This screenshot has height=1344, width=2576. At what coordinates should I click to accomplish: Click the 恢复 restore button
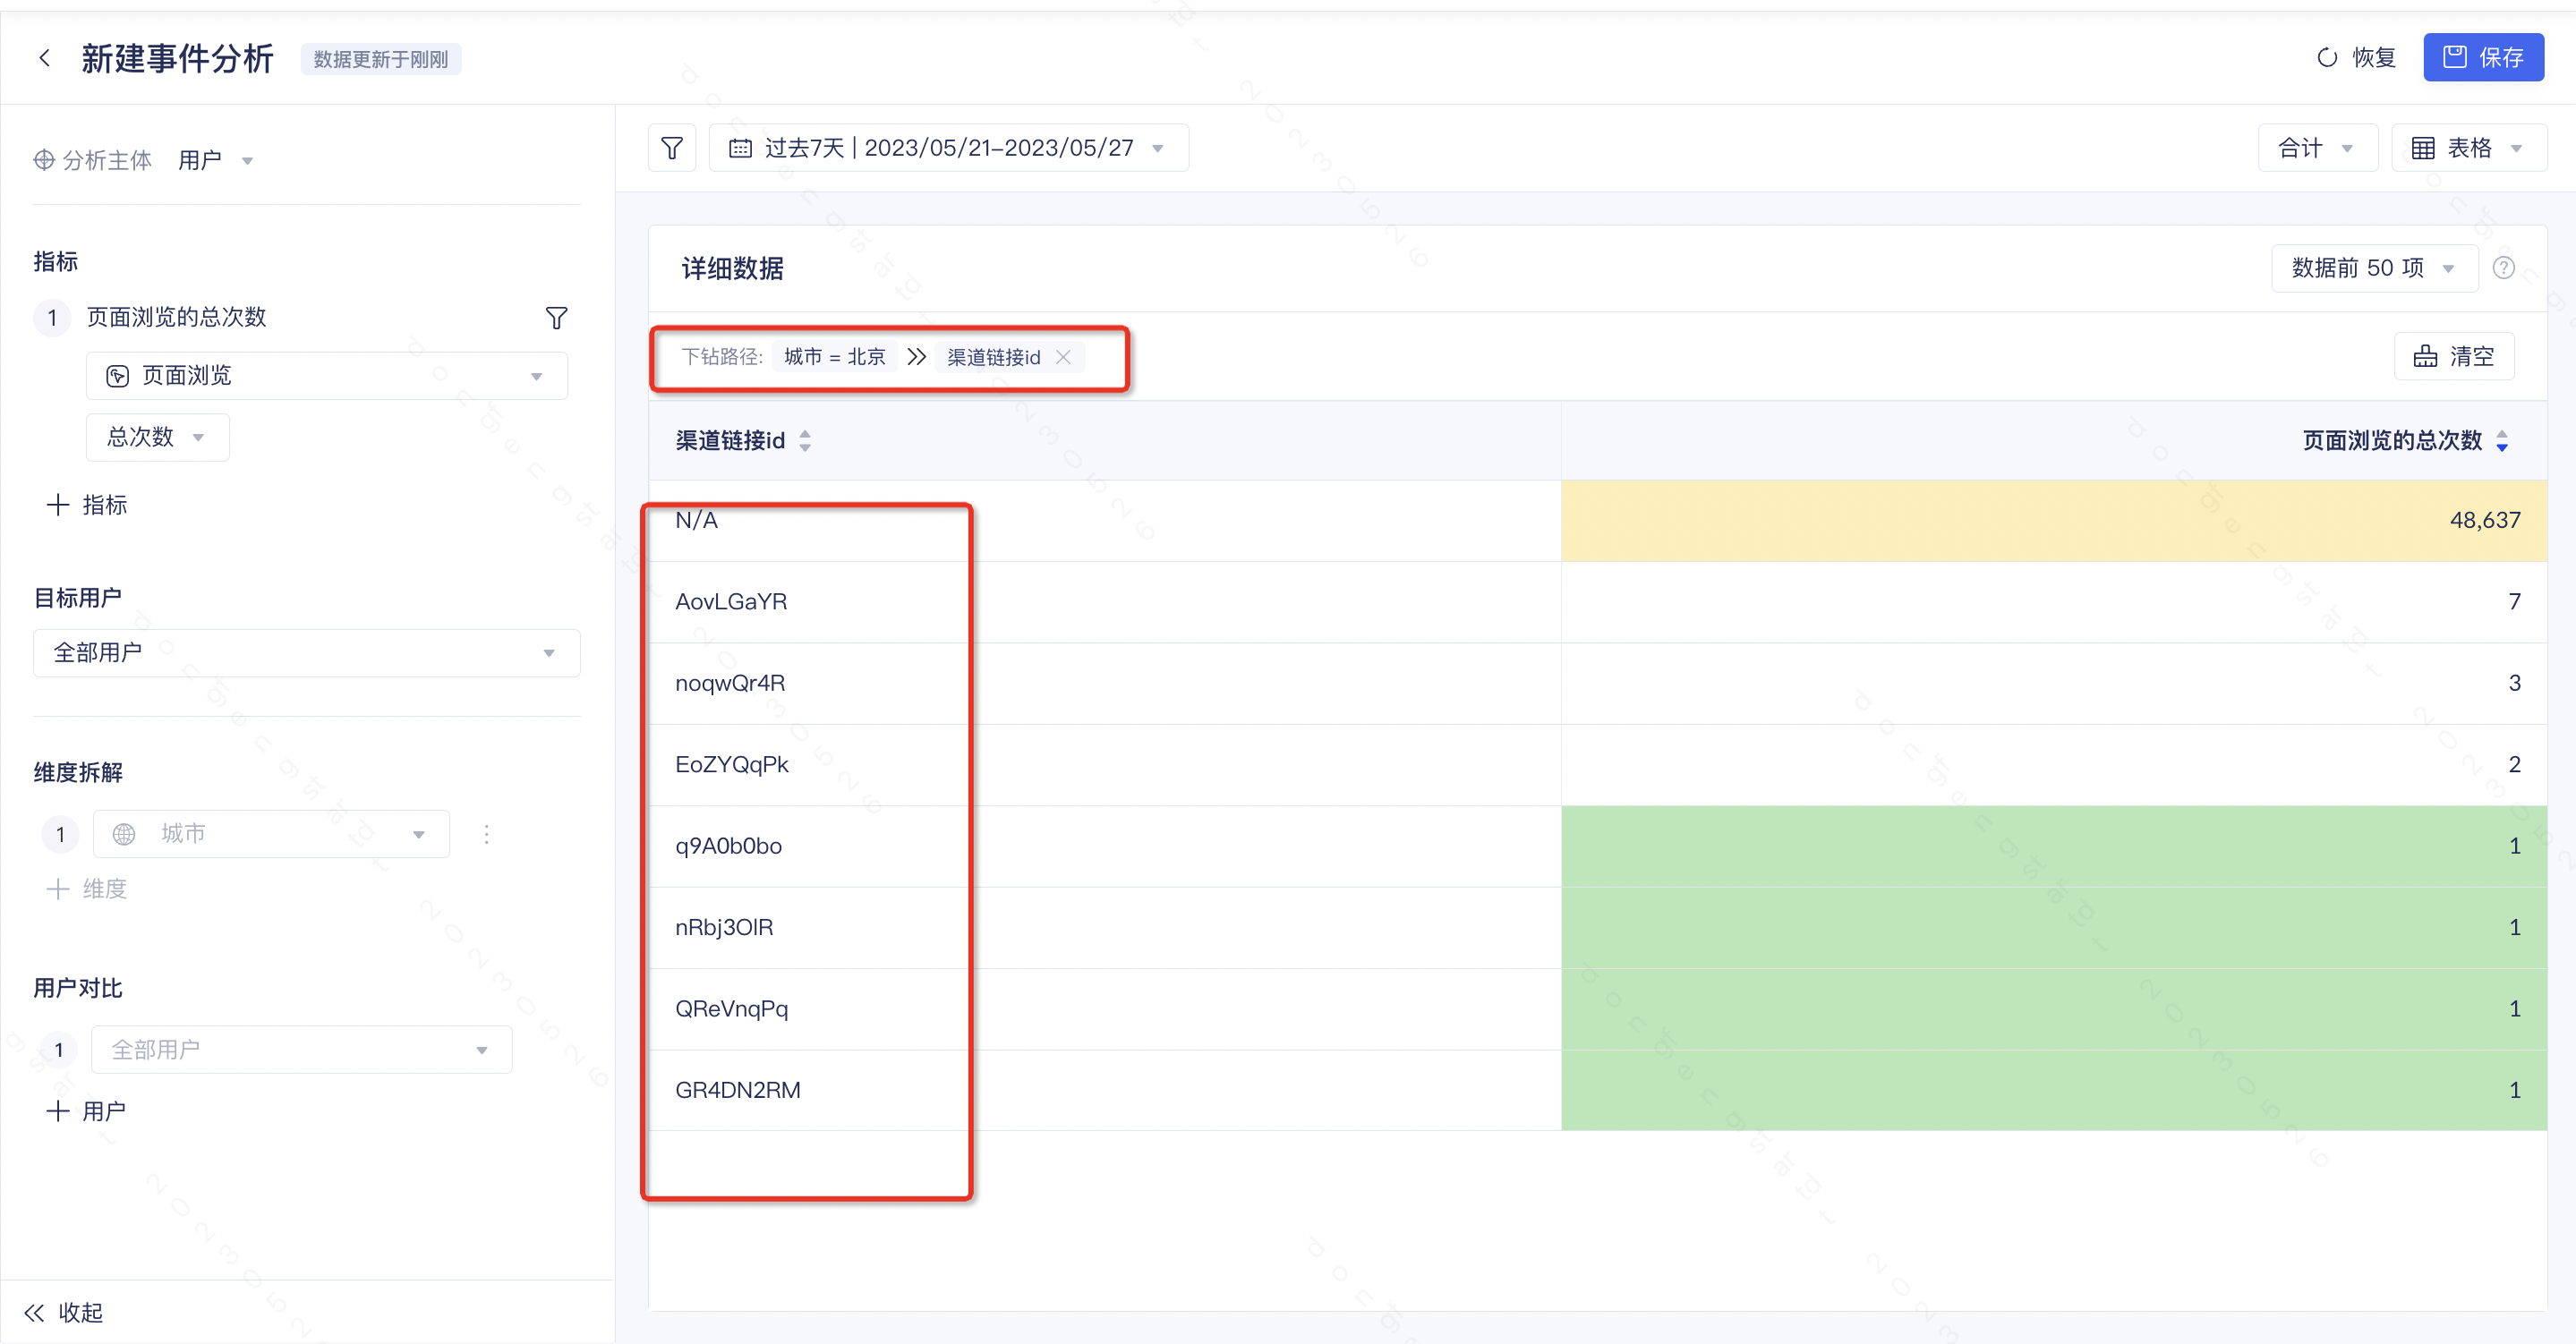point(2356,58)
